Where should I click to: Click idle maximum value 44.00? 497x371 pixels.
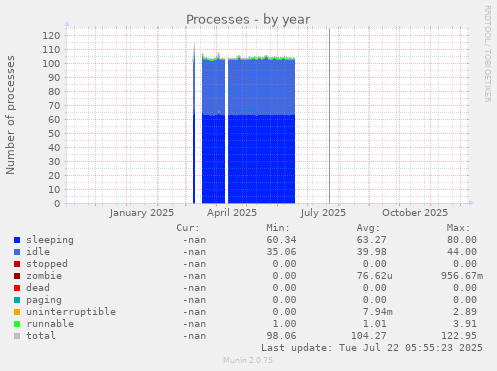[462, 252]
